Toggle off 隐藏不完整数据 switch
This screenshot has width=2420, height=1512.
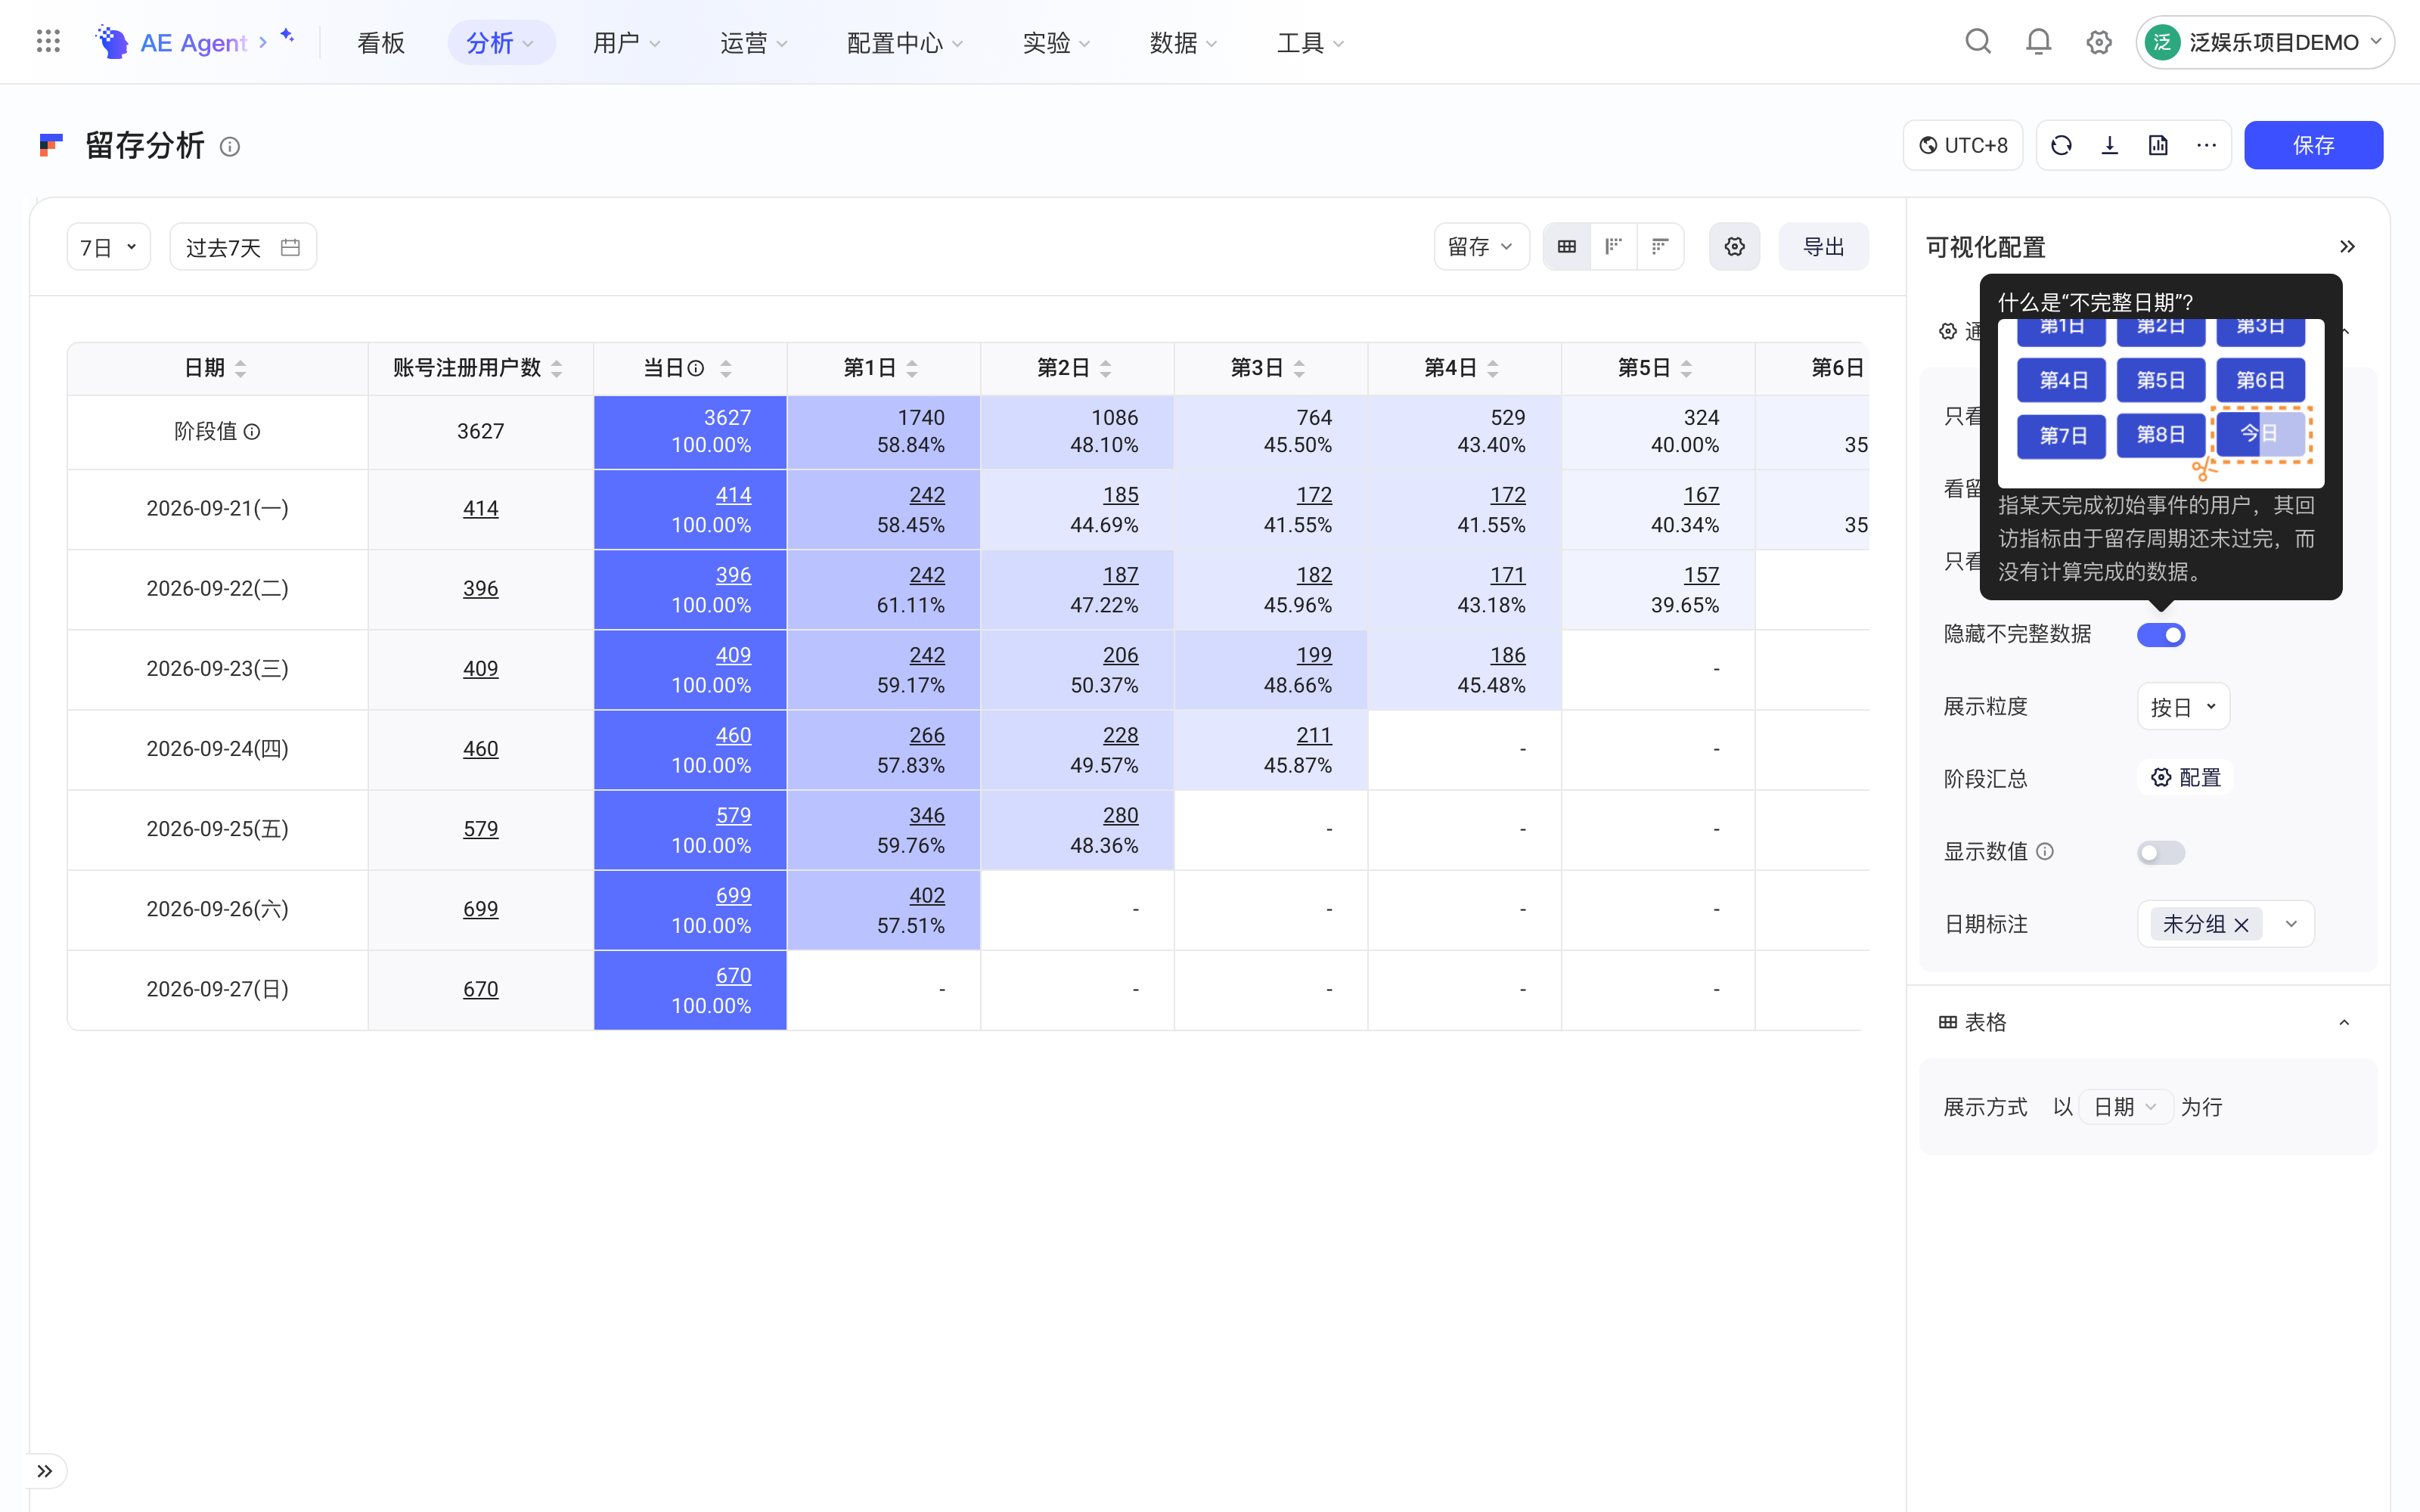(x=2160, y=634)
